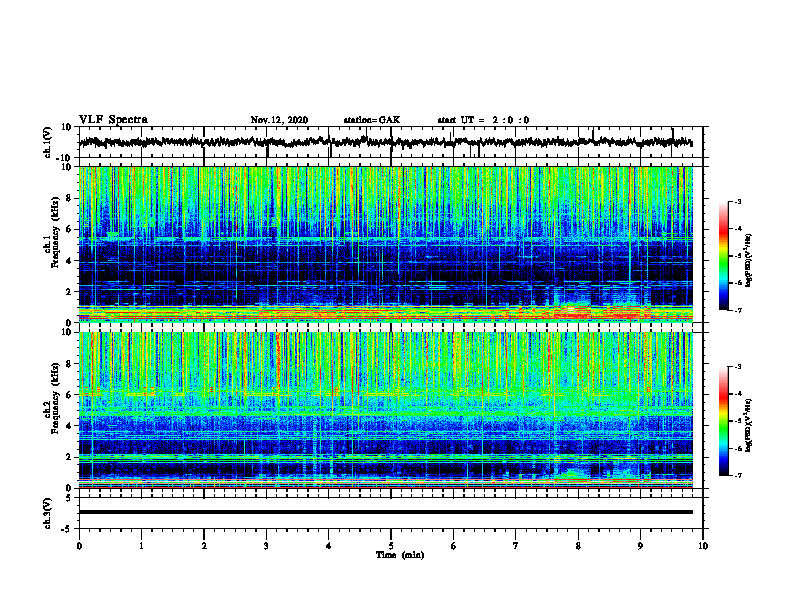Viewport: 792px width, 612px height.
Task: Click time tick label "5" on the x-axis
Action: pos(391,546)
